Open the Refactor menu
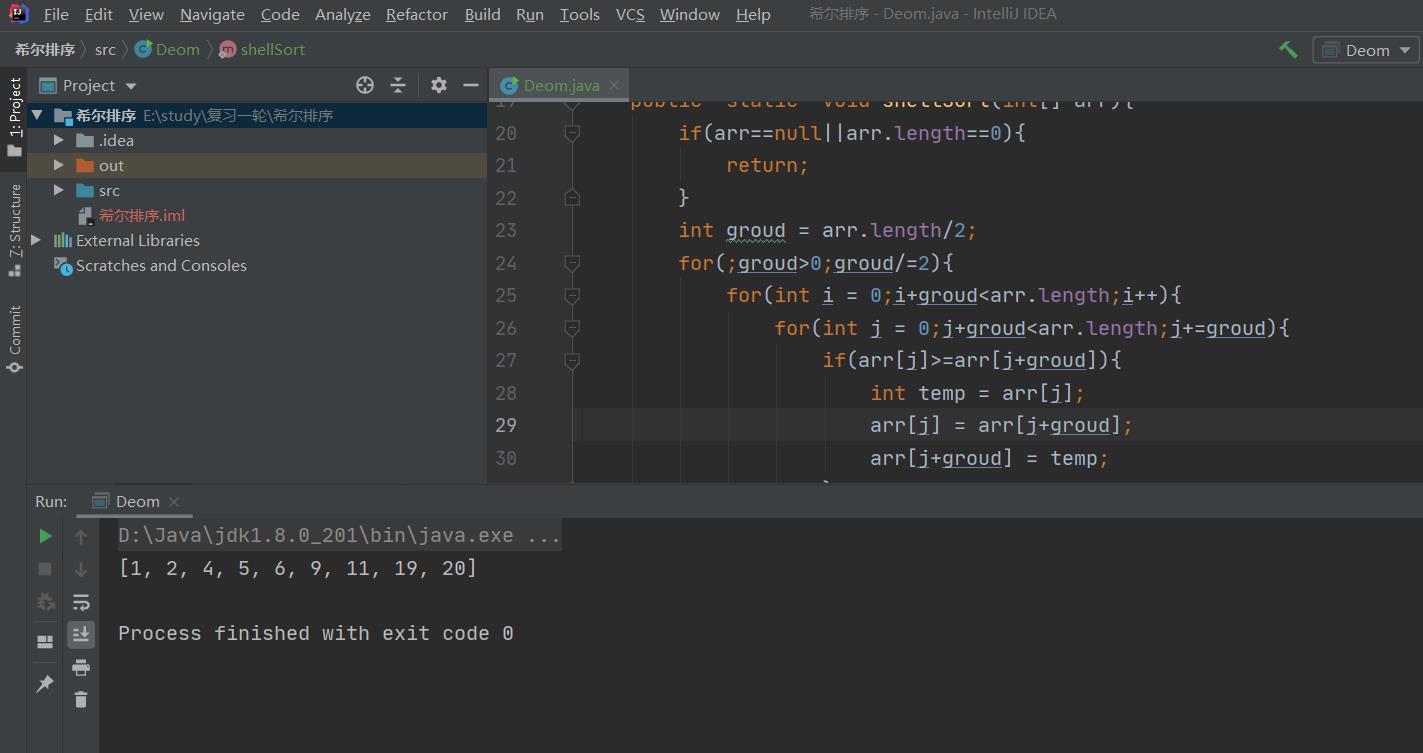This screenshot has height=753, width=1423. point(417,14)
